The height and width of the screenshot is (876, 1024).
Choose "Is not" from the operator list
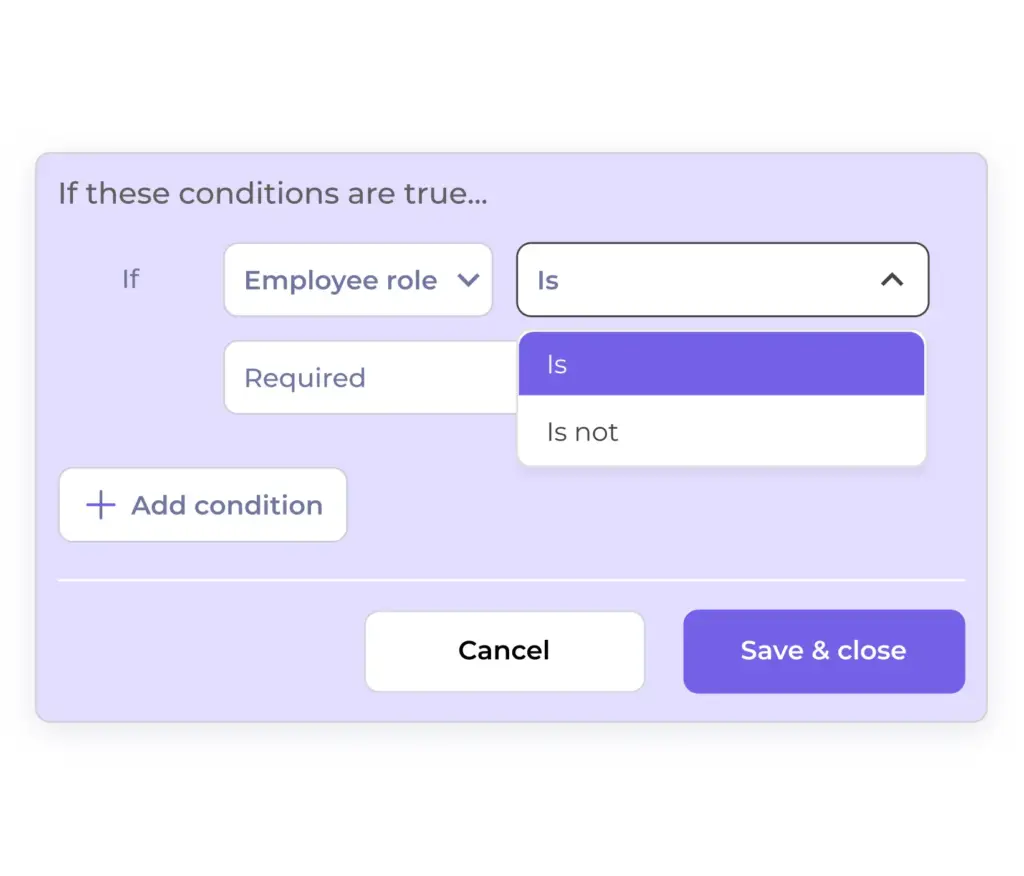point(721,432)
